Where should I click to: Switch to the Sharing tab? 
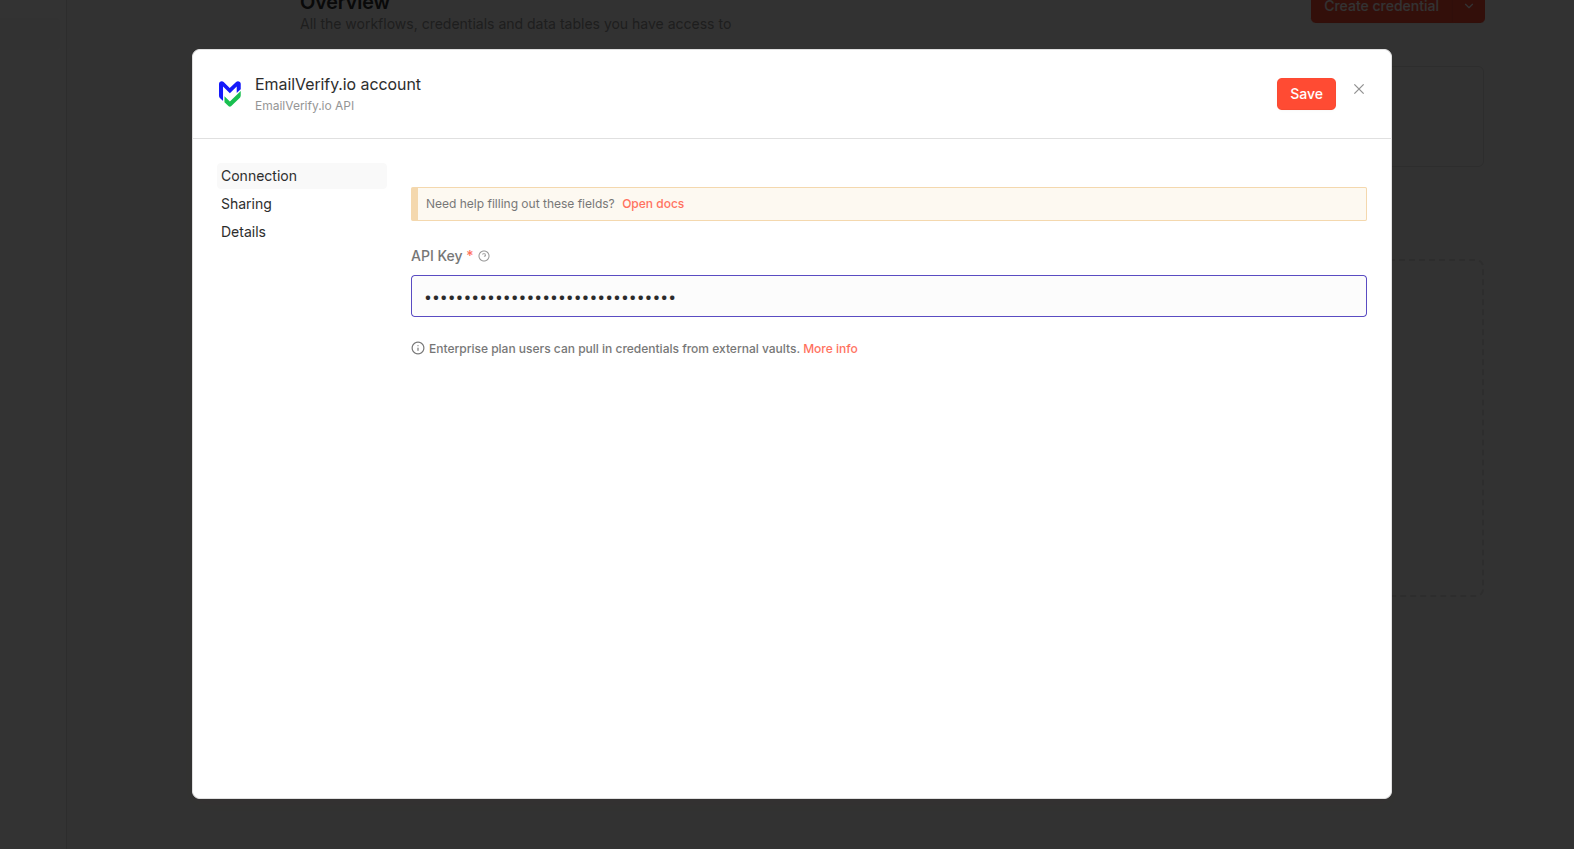pyautogui.click(x=301, y=204)
